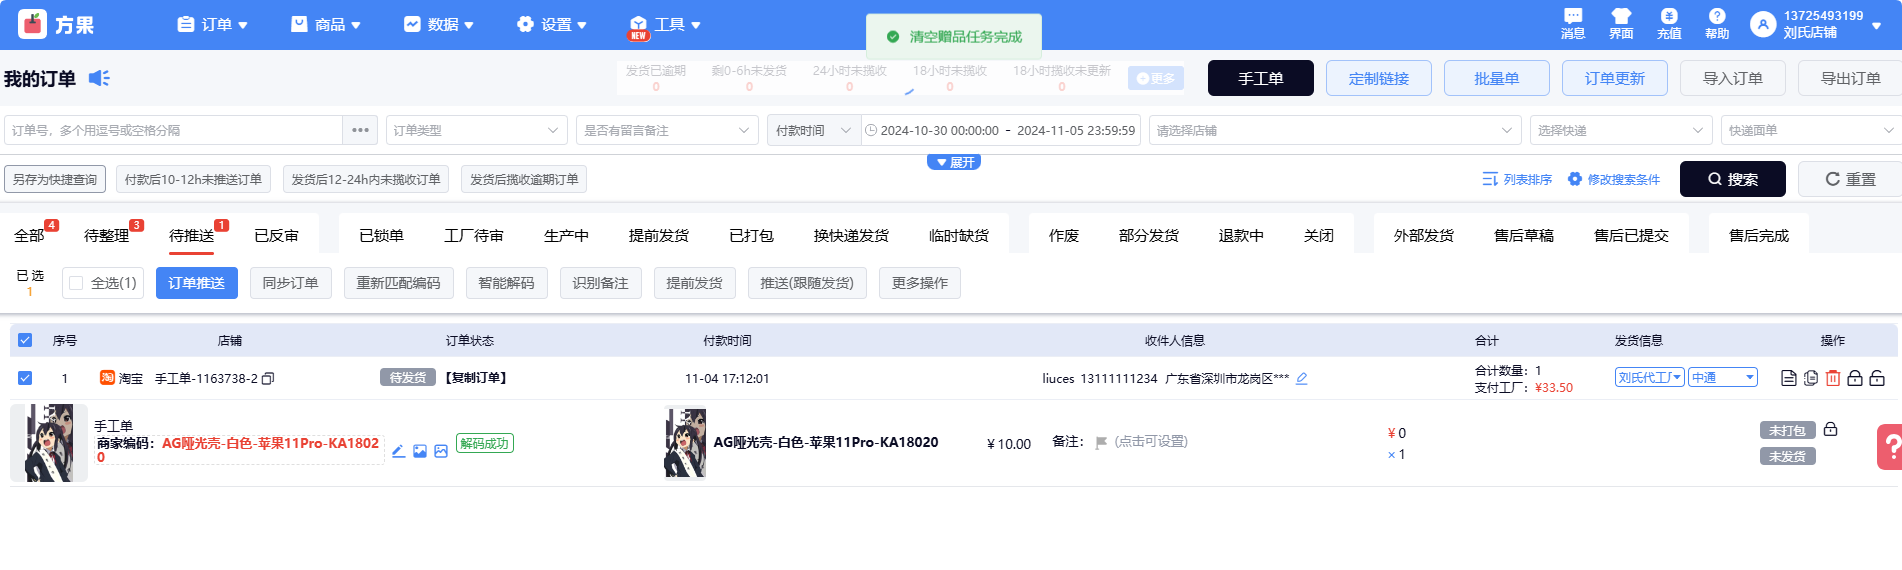Open the 刘氏代工厂 factory dropdown
The width and height of the screenshot is (1902, 570).
tap(1650, 377)
